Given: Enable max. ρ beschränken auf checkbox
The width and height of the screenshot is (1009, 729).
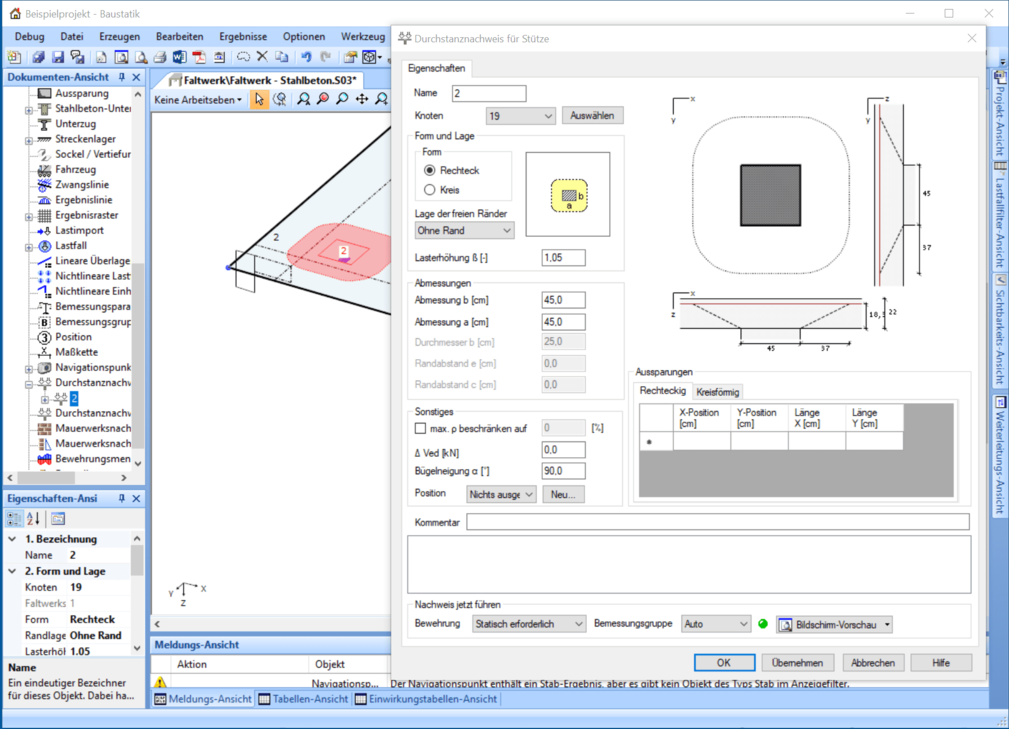Looking at the screenshot, I should (421, 428).
